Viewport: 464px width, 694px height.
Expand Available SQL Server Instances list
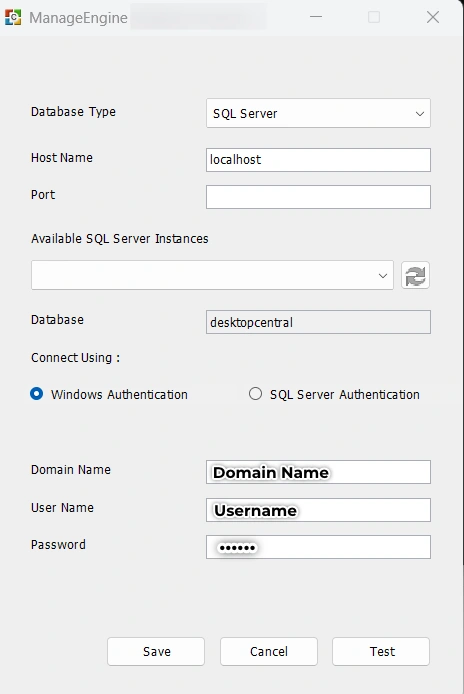pyautogui.click(x=212, y=275)
